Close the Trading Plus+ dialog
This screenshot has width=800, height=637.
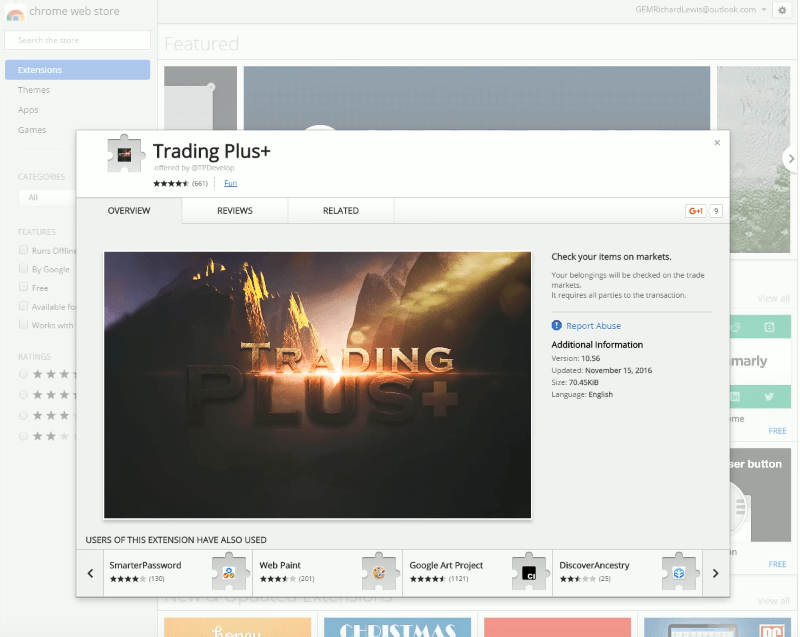[x=717, y=143]
